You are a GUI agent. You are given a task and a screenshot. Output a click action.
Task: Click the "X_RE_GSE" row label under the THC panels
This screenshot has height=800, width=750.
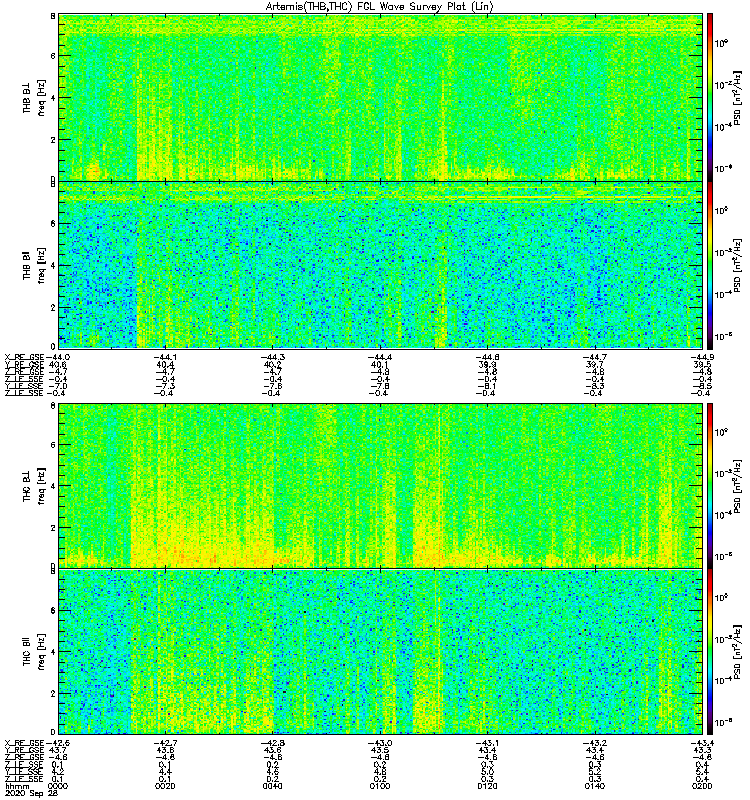pyautogui.click(x=24, y=743)
